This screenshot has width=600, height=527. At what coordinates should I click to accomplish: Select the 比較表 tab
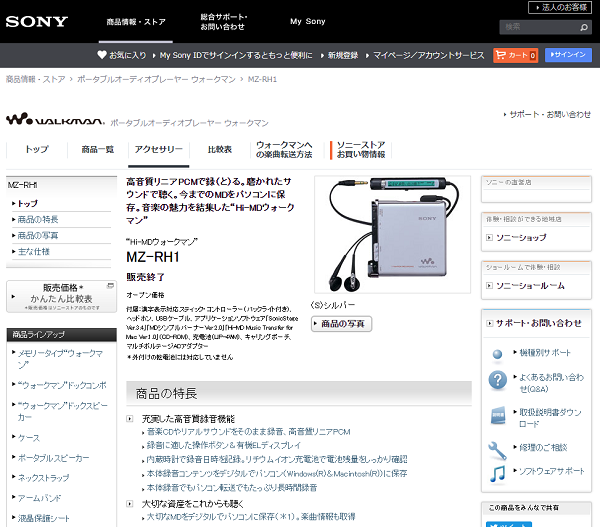tap(220, 149)
